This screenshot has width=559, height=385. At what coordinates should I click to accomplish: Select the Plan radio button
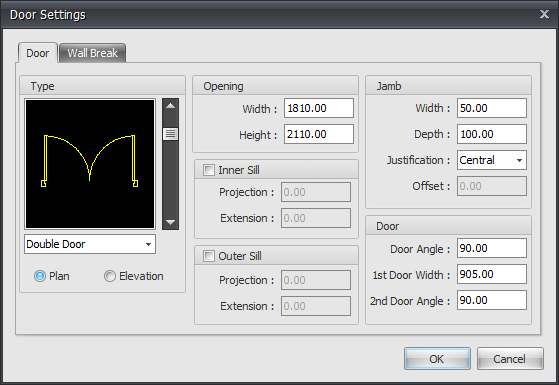pos(40,276)
